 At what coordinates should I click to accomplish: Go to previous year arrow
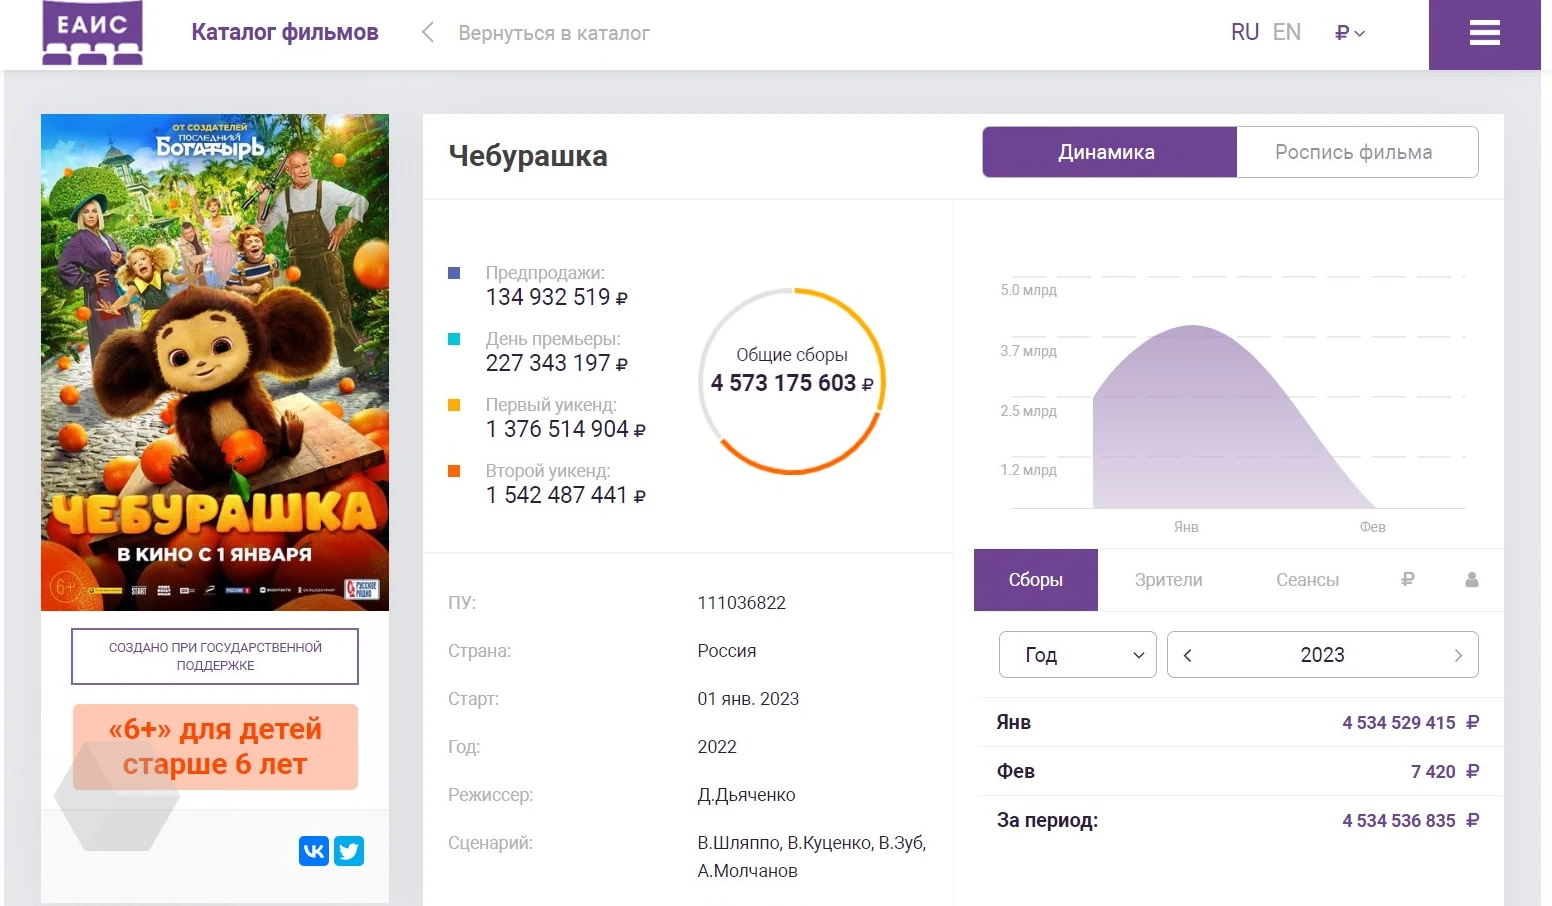click(x=1188, y=655)
